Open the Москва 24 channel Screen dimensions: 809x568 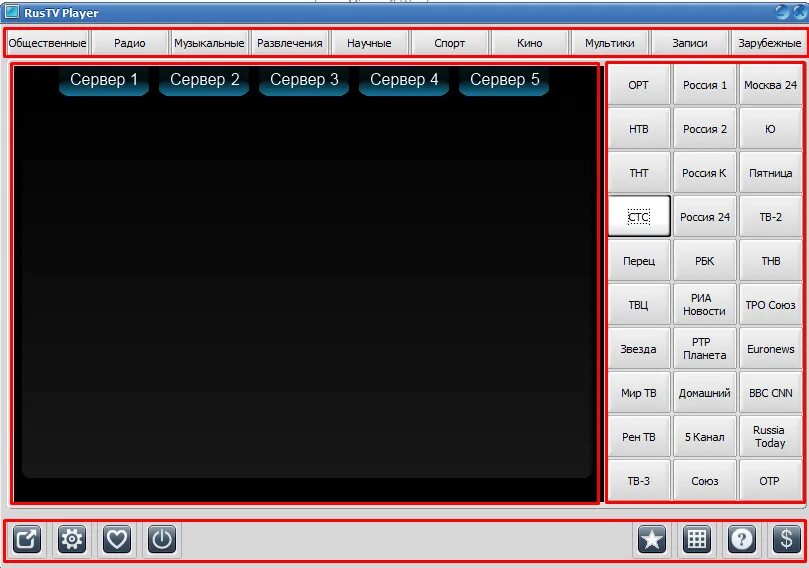point(770,85)
